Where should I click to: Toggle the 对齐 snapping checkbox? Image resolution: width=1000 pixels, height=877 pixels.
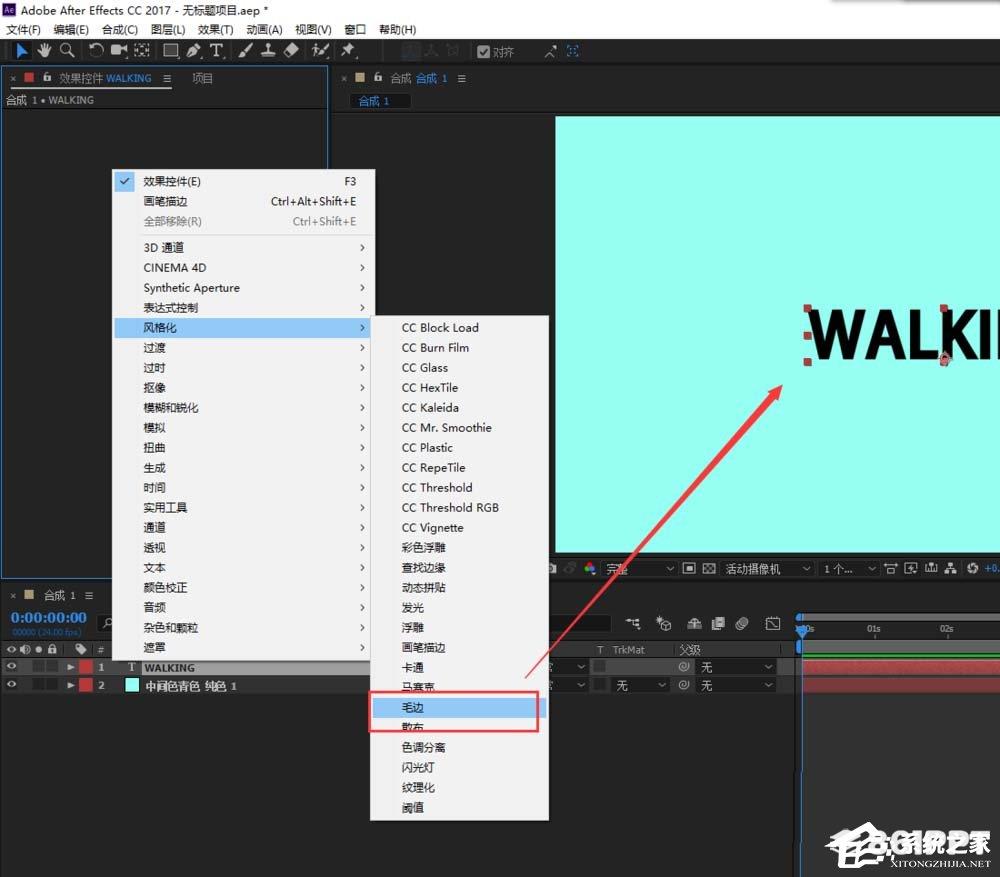(x=483, y=52)
